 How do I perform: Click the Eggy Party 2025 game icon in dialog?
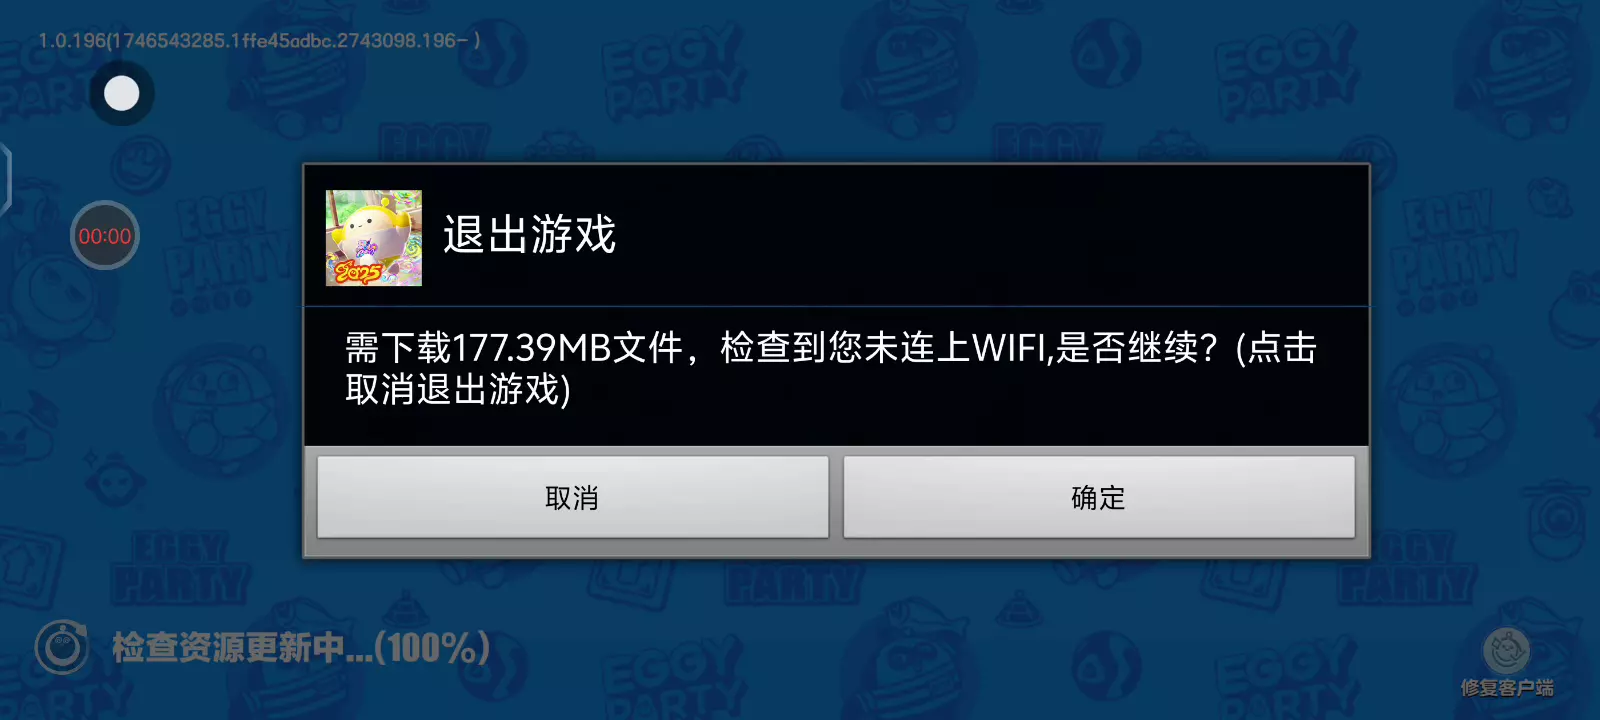374,238
